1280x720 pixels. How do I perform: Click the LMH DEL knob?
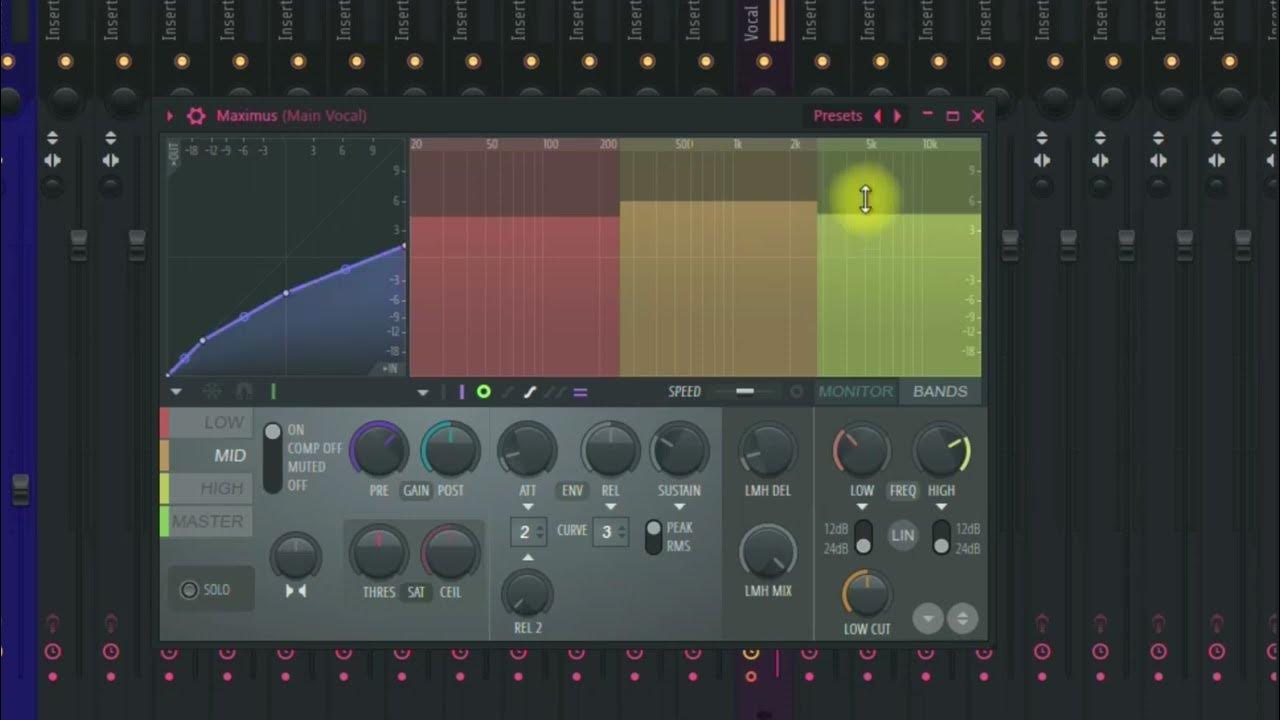[768, 449]
